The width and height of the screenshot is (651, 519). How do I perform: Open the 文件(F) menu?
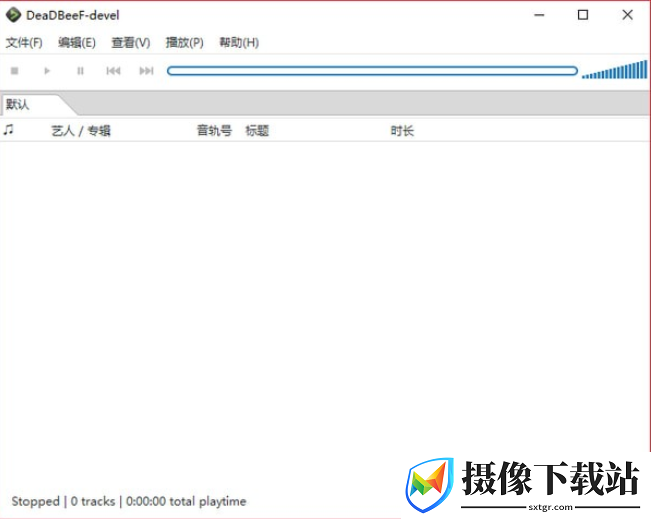(24, 42)
